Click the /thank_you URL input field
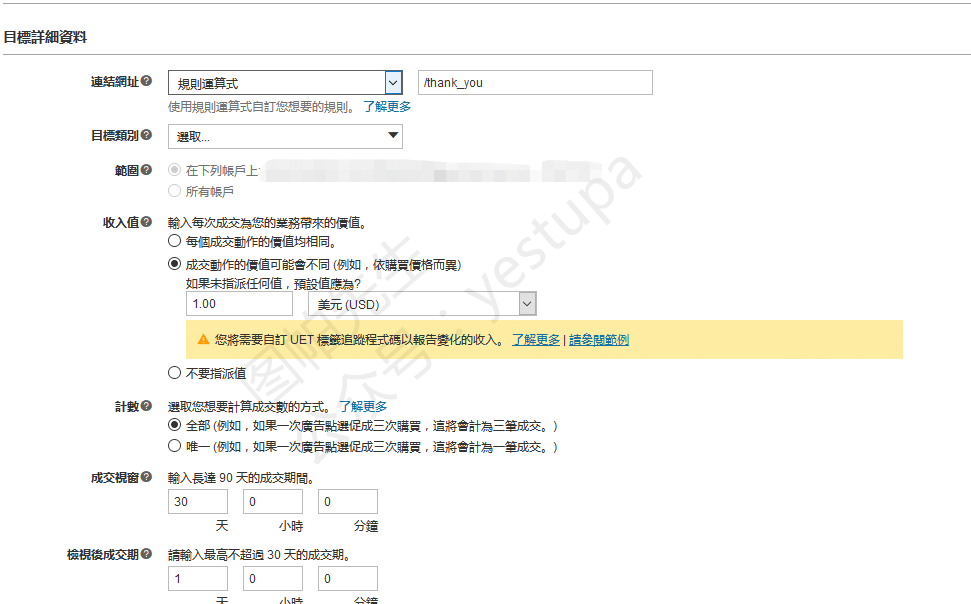Image resolution: width=971 pixels, height=604 pixels. (535, 82)
